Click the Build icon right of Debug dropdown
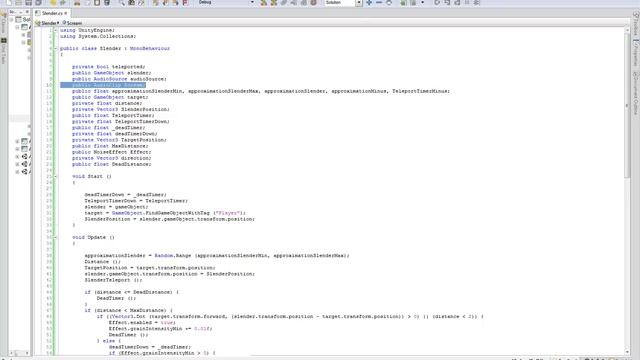The image size is (640, 360). 264,2
